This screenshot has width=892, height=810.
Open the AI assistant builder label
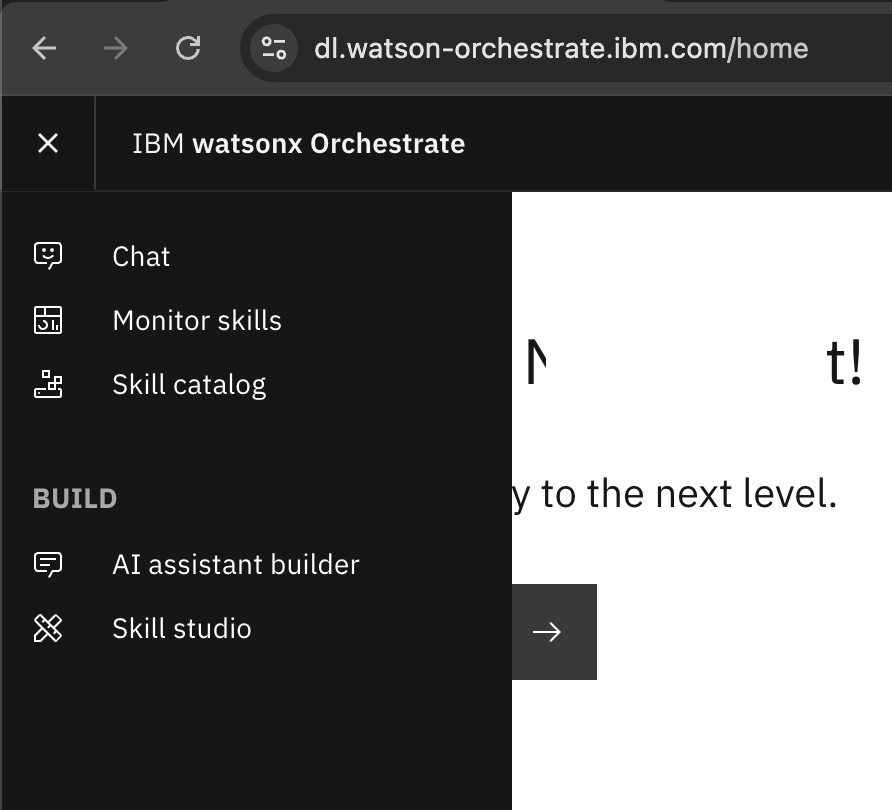click(236, 565)
